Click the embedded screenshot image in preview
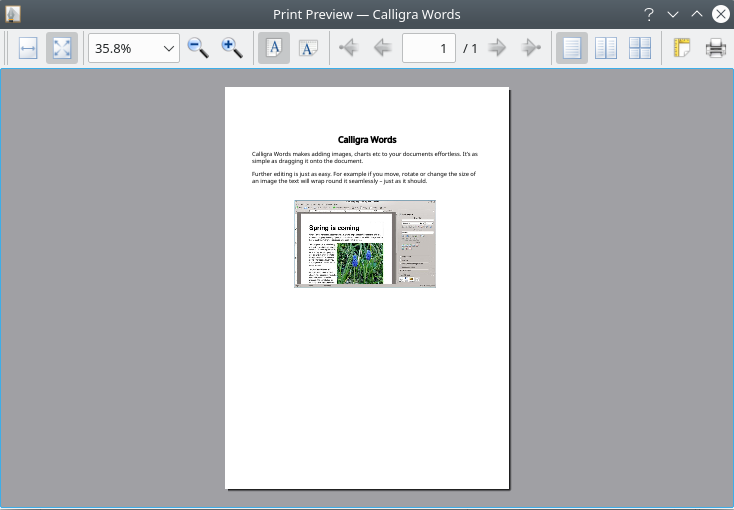The image size is (734, 510). (x=365, y=244)
